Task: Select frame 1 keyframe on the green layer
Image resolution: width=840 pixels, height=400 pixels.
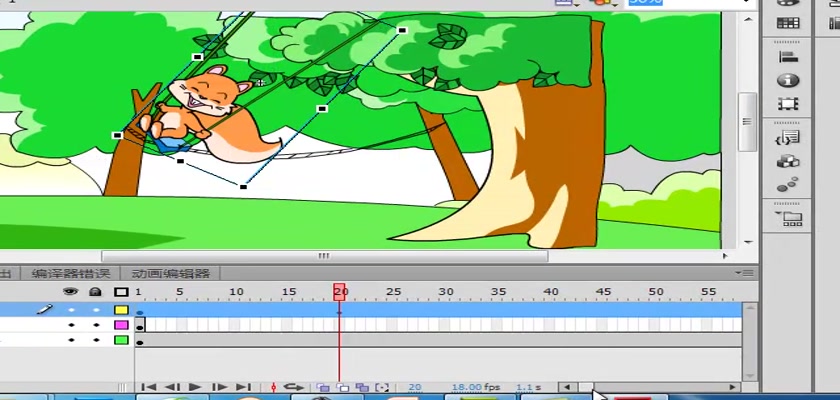Action: (x=140, y=340)
